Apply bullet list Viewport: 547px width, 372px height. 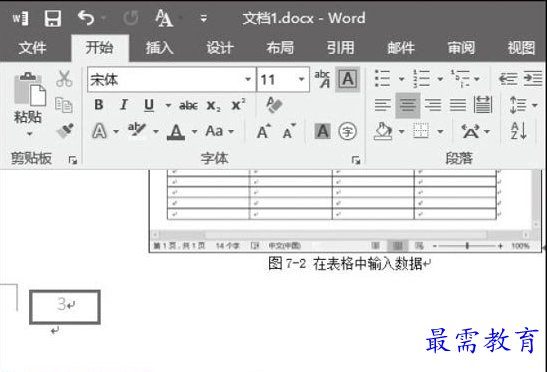click(x=382, y=79)
